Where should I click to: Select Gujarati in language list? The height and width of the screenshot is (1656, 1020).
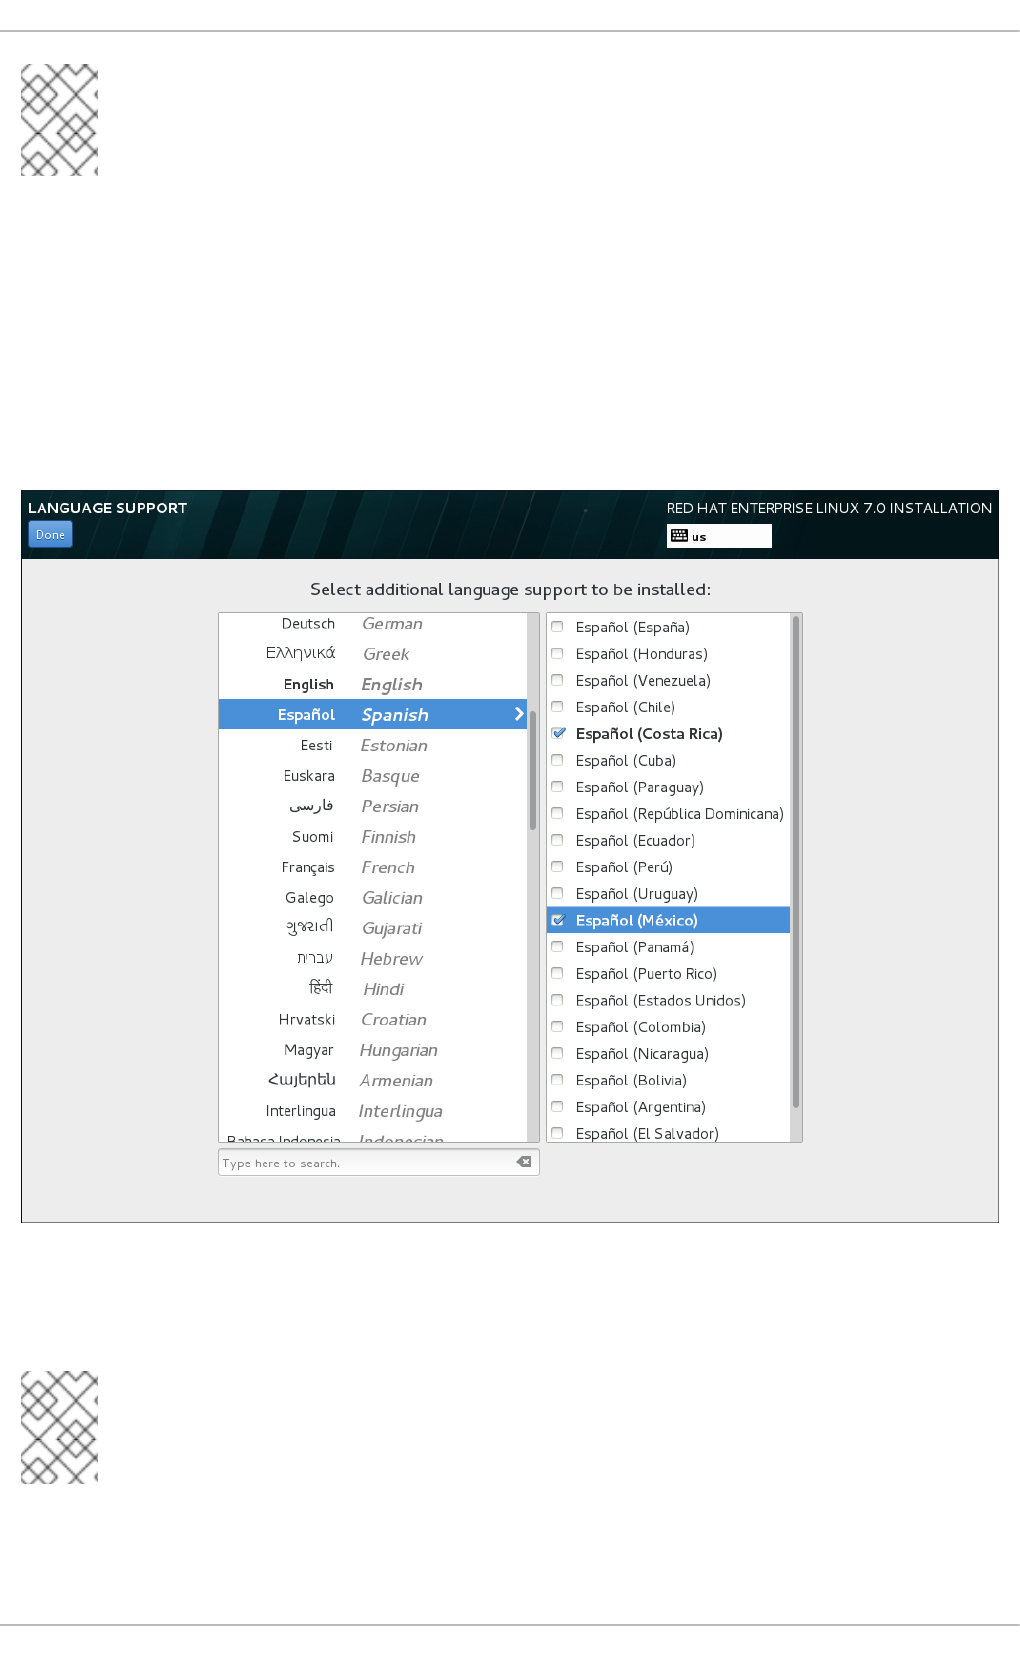point(373,928)
